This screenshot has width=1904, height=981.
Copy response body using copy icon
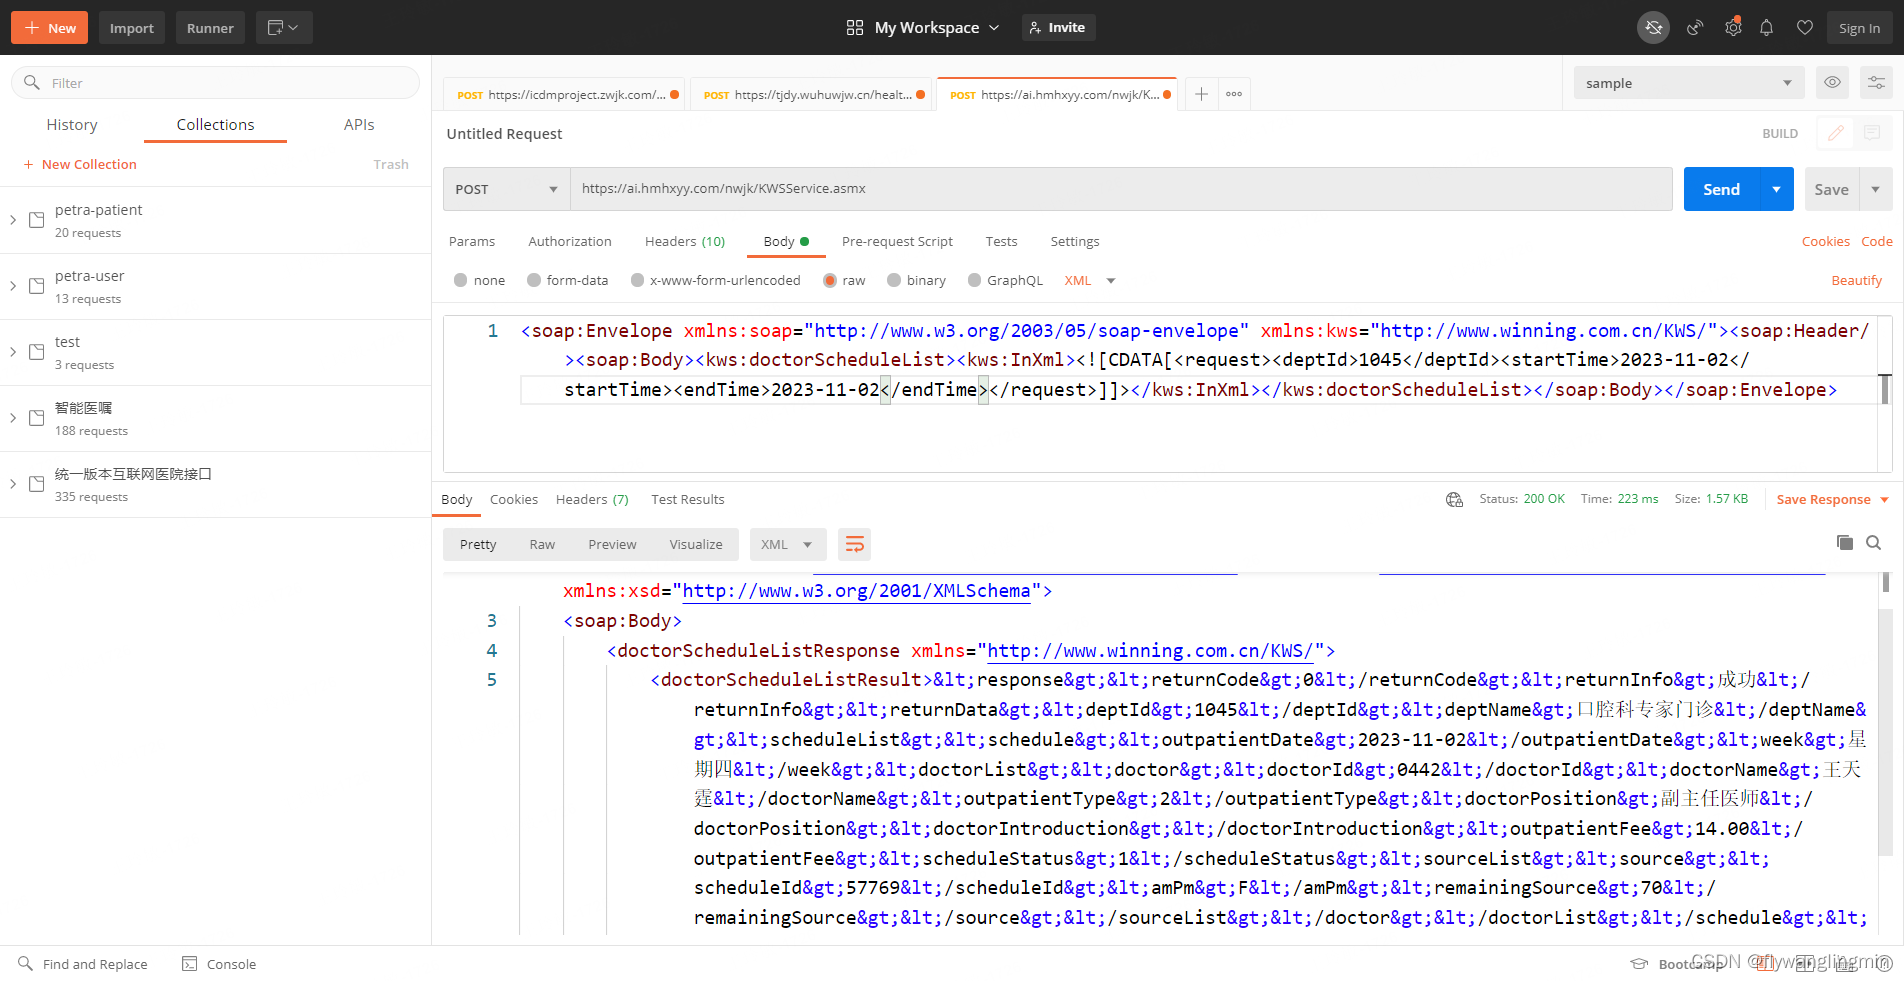tap(1844, 543)
